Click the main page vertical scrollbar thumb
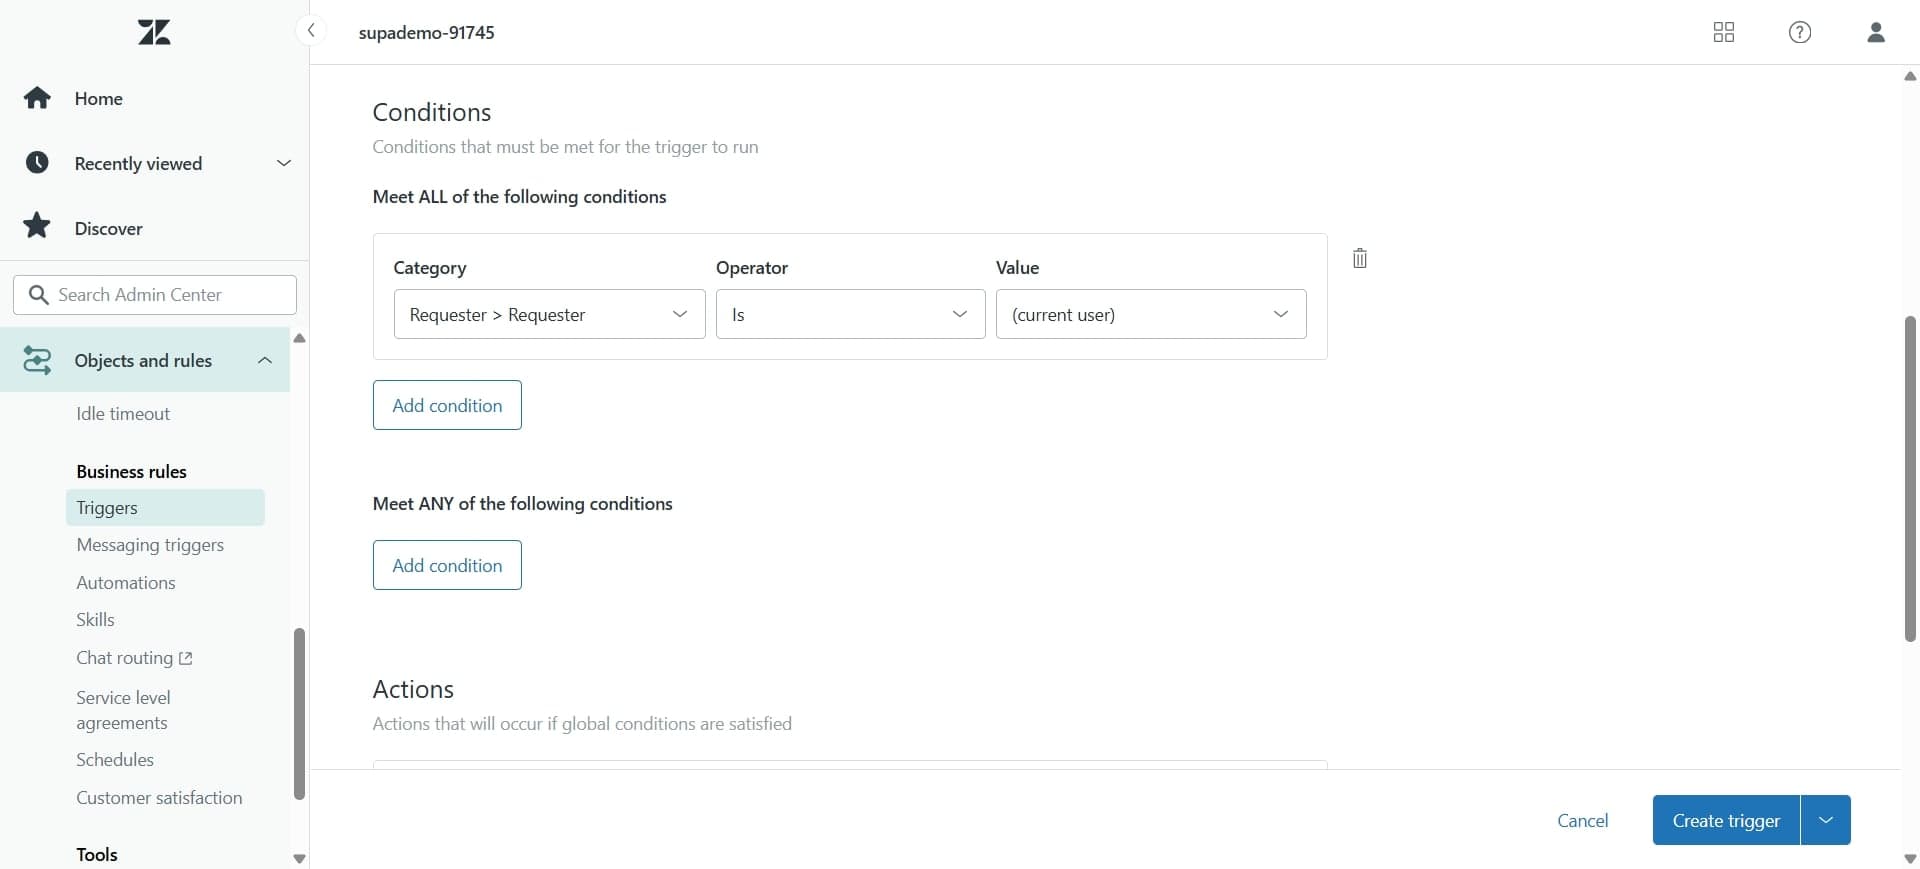This screenshot has height=869, width=1920. pos(1910,478)
